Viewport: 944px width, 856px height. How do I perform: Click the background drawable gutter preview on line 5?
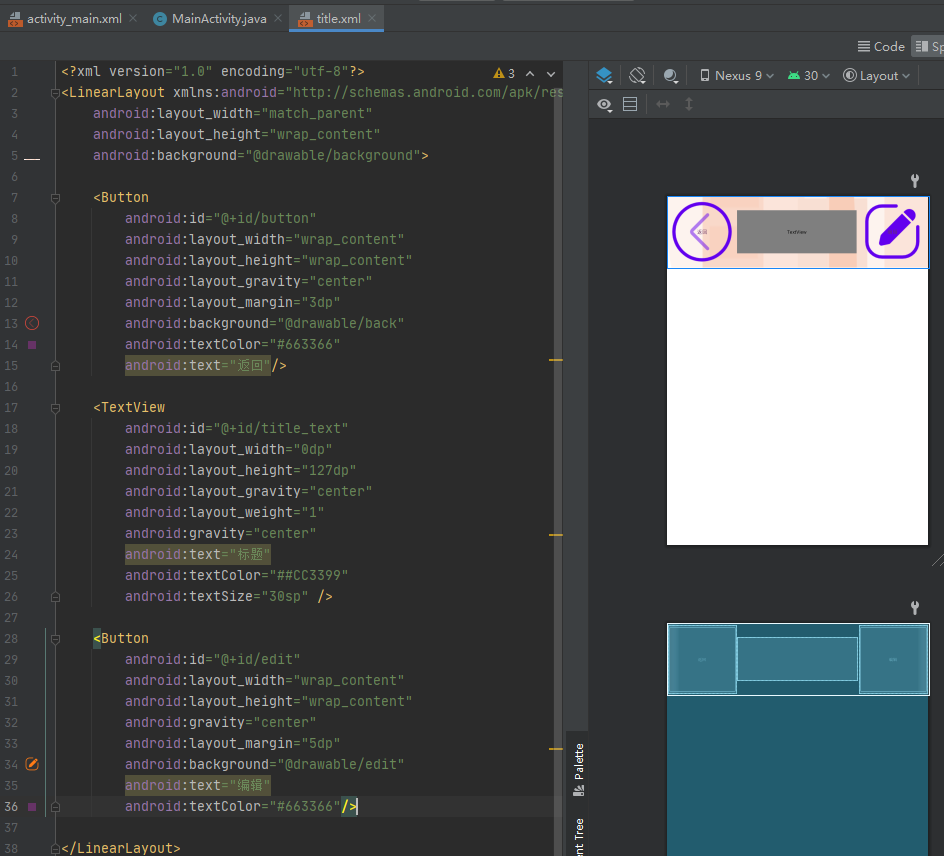[32, 158]
